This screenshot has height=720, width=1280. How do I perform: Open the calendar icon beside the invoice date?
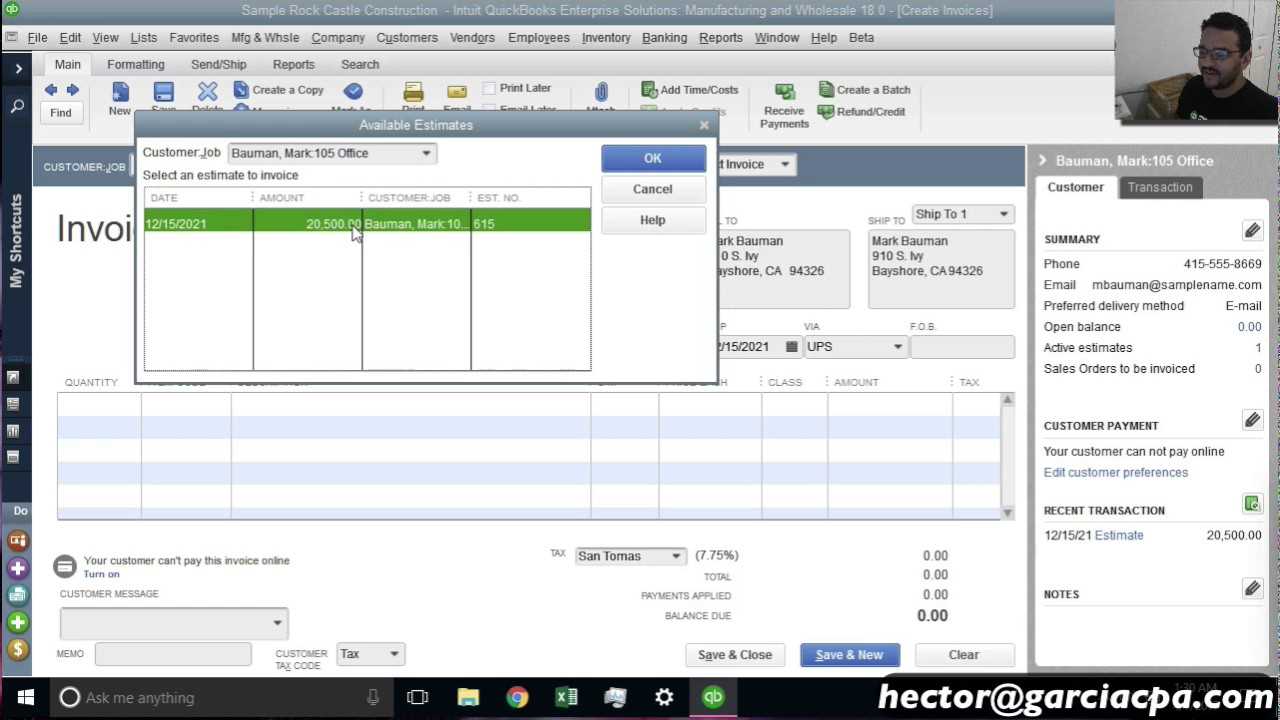pos(791,347)
